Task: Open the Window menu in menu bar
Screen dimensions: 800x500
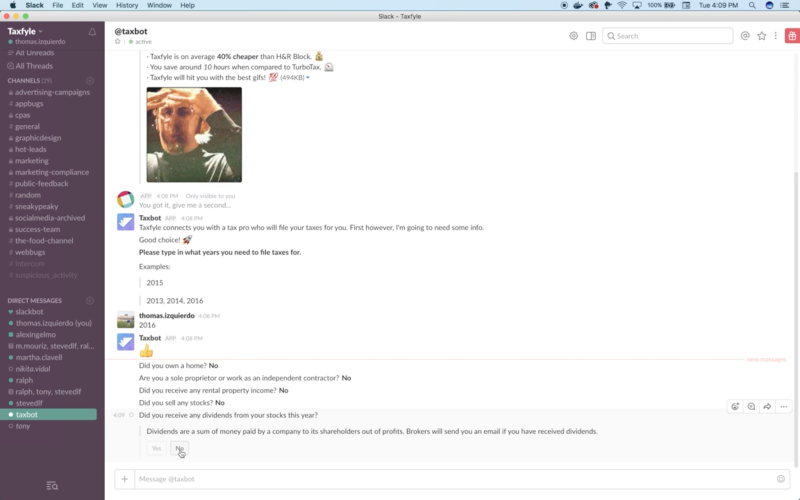Action: pyautogui.click(x=158, y=5)
